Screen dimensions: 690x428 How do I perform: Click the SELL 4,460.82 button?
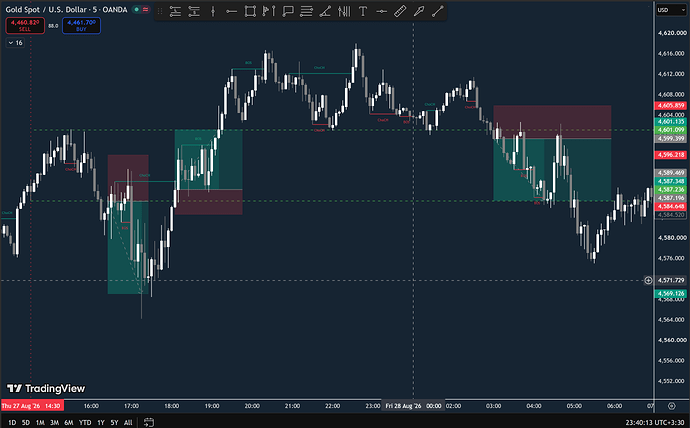coord(25,26)
